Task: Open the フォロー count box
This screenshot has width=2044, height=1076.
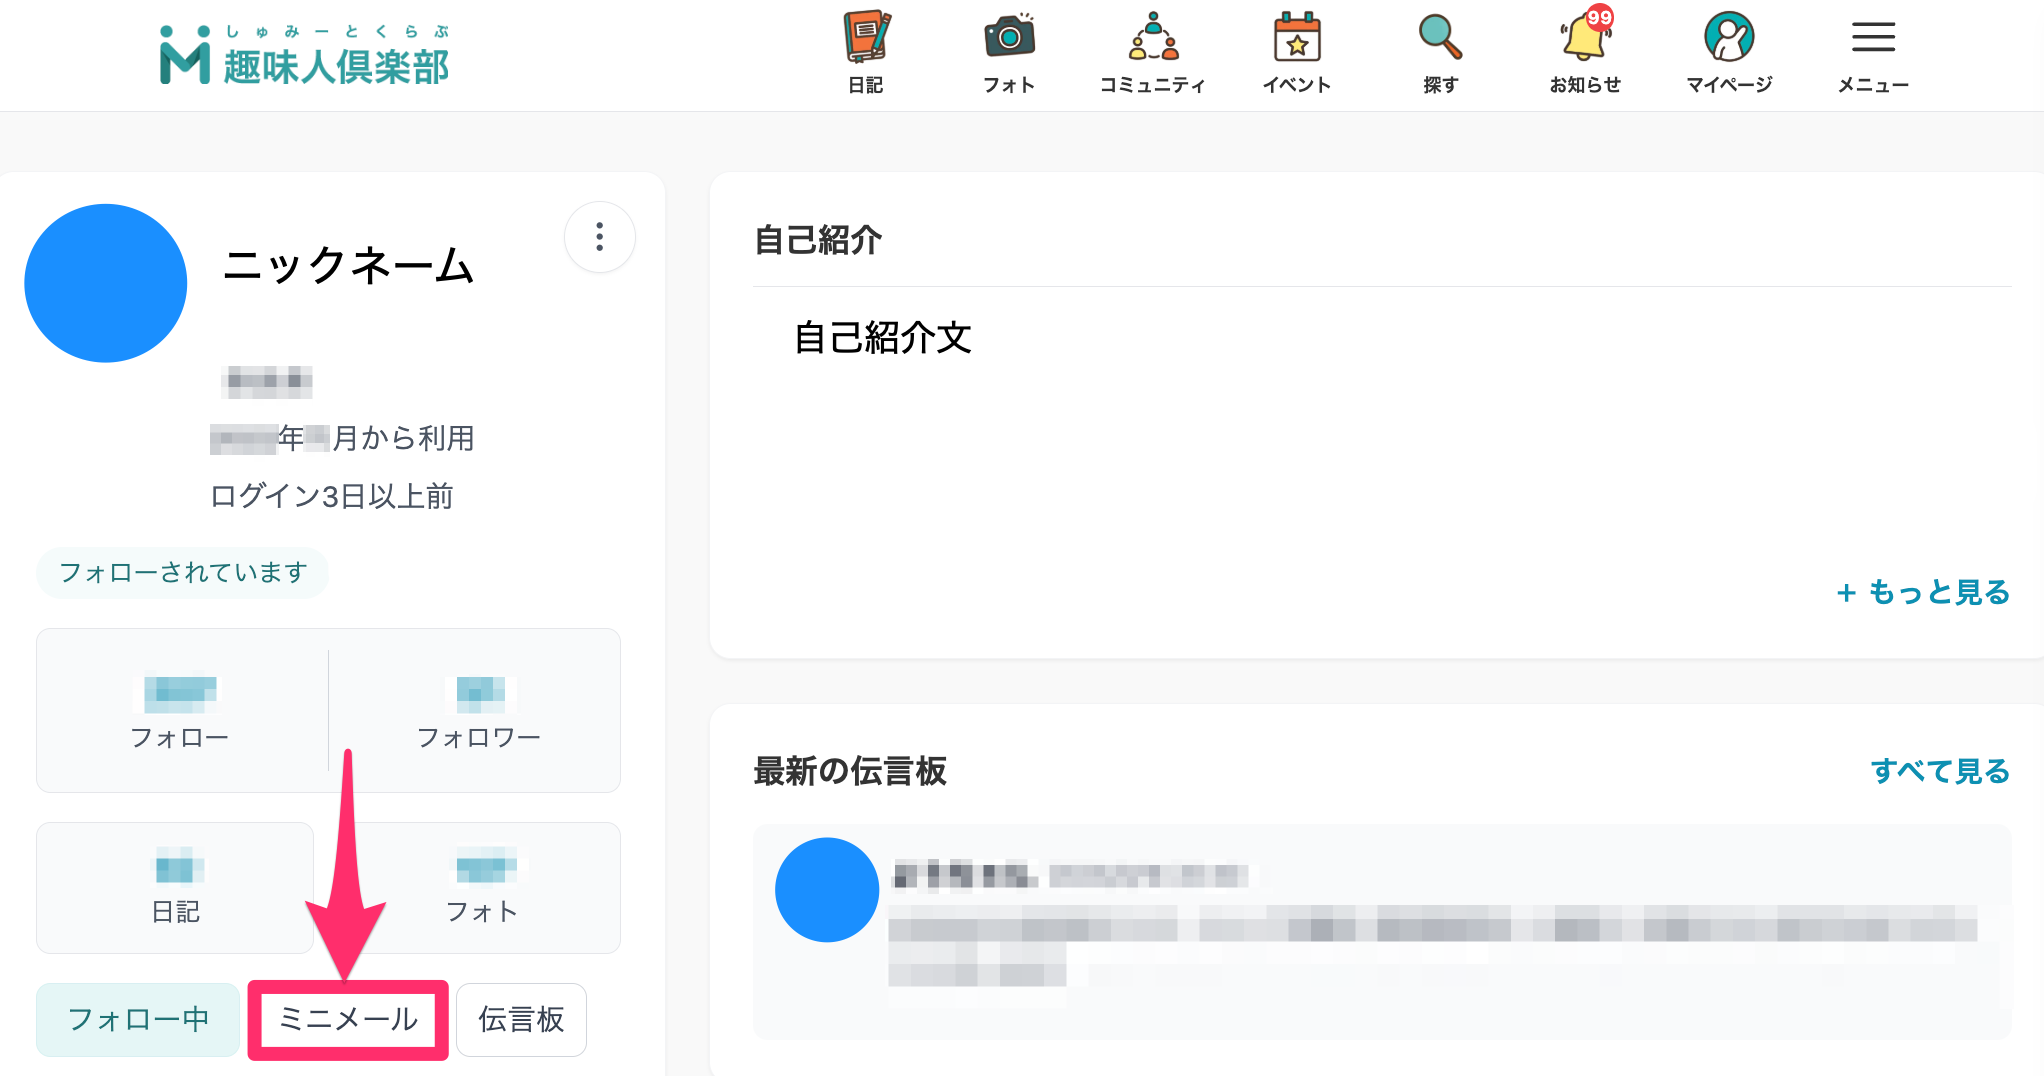Action: (182, 710)
